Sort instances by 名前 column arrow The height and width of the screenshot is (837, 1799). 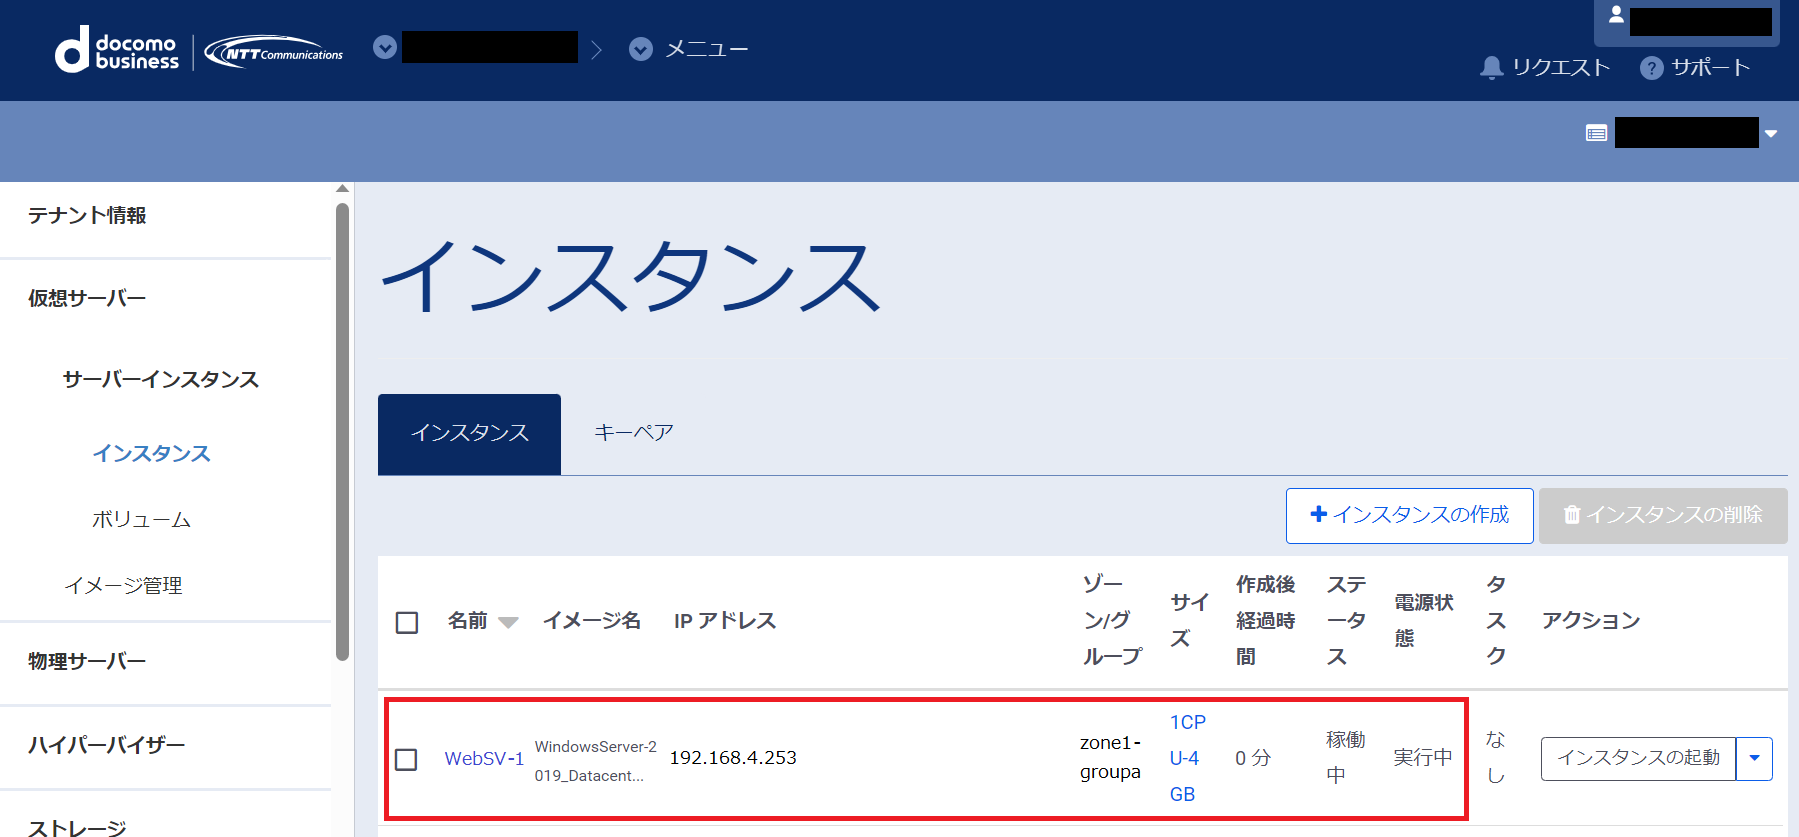click(x=508, y=622)
